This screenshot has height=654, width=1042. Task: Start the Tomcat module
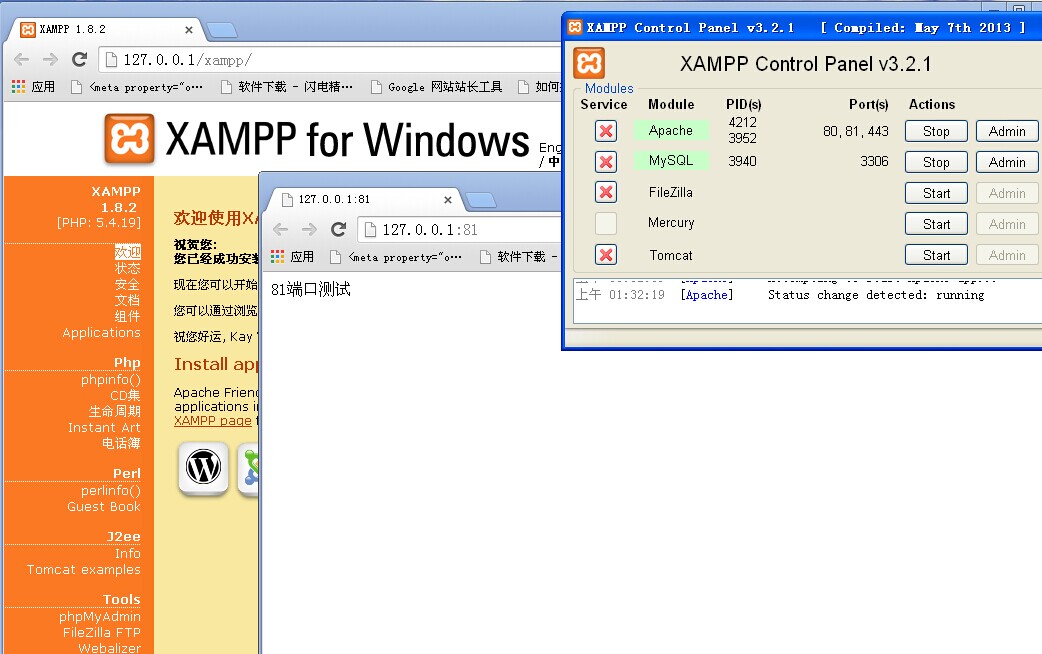[936, 255]
